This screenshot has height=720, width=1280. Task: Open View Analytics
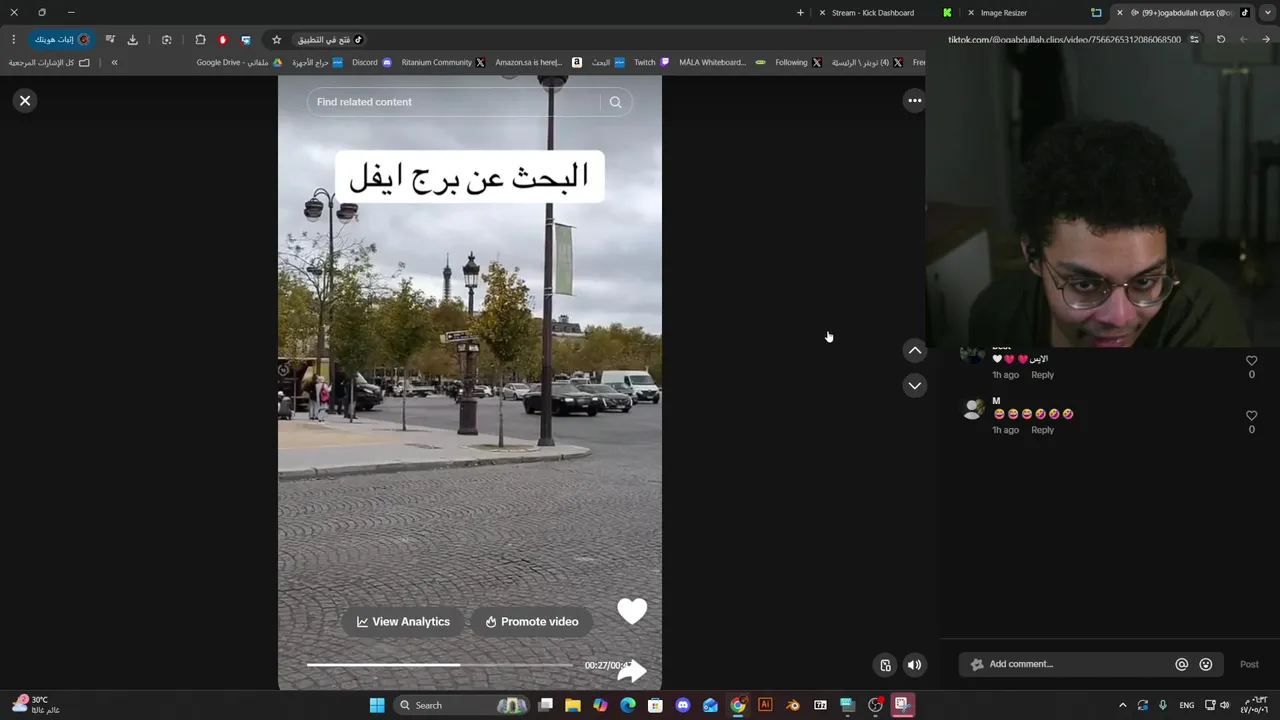[x=403, y=622]
